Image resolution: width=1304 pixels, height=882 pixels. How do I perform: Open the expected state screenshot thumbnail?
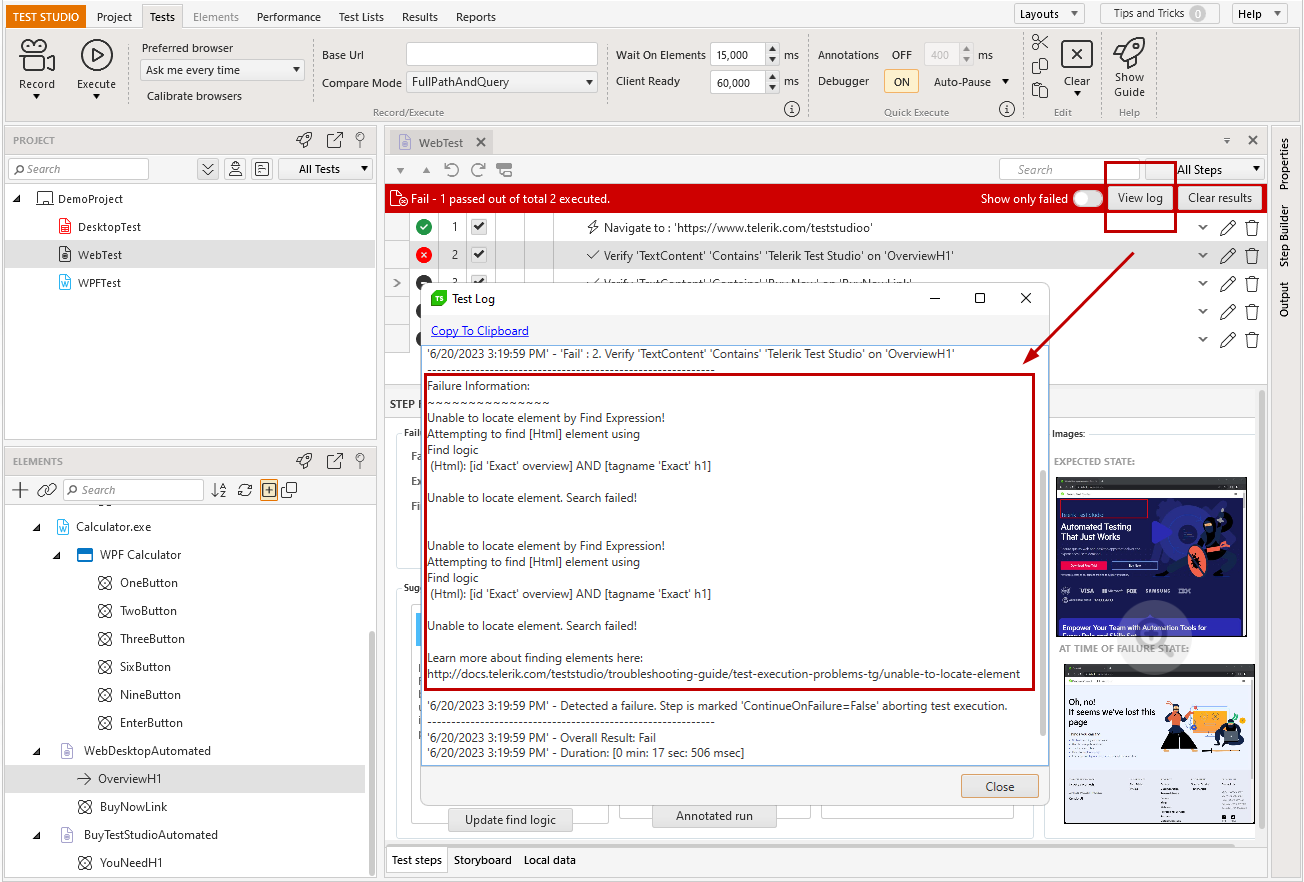[1151, 556]
